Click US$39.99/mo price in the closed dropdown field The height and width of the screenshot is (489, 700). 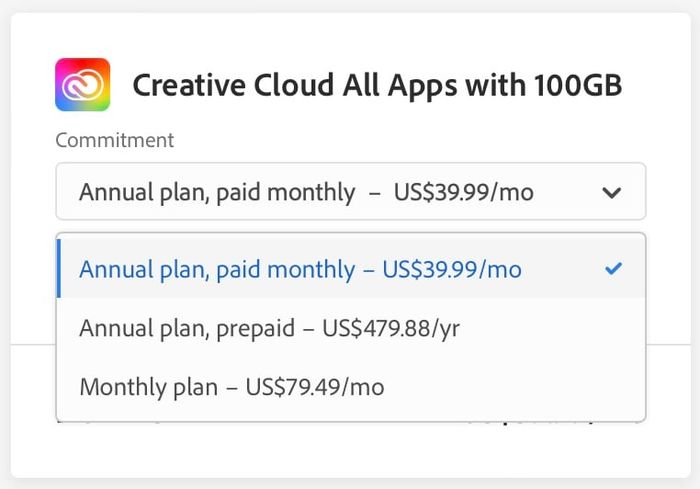tap(464, 192)
